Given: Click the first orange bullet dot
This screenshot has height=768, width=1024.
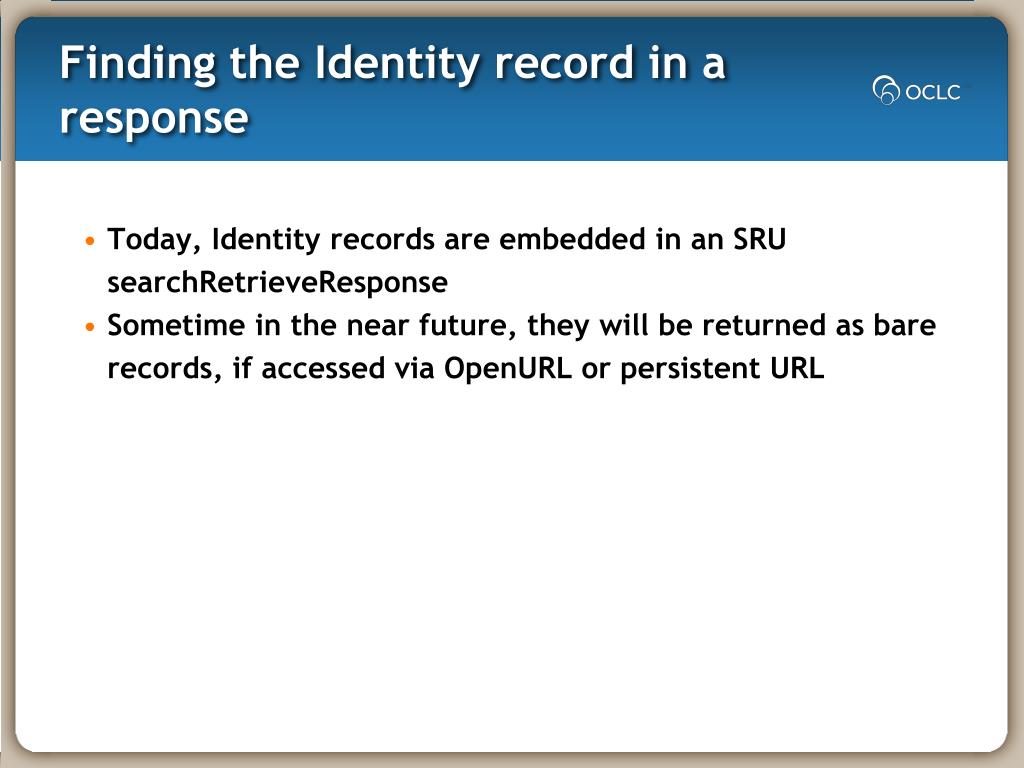Looking at the screenshot, I should pyautogui.click(x=90, y=240).
